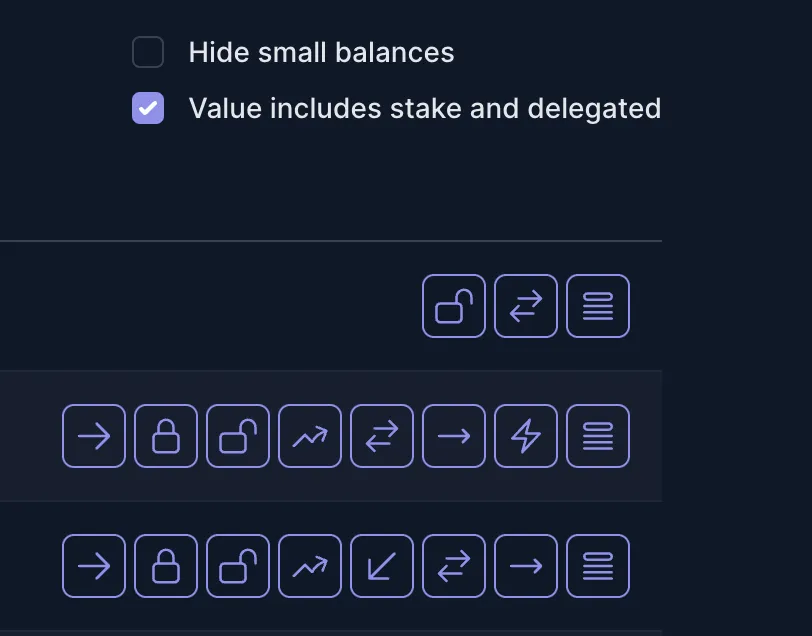Viewport: 812px width, 636px height.
Task: Click the trending chart icon in second row
Action: [x=310, y=436]
